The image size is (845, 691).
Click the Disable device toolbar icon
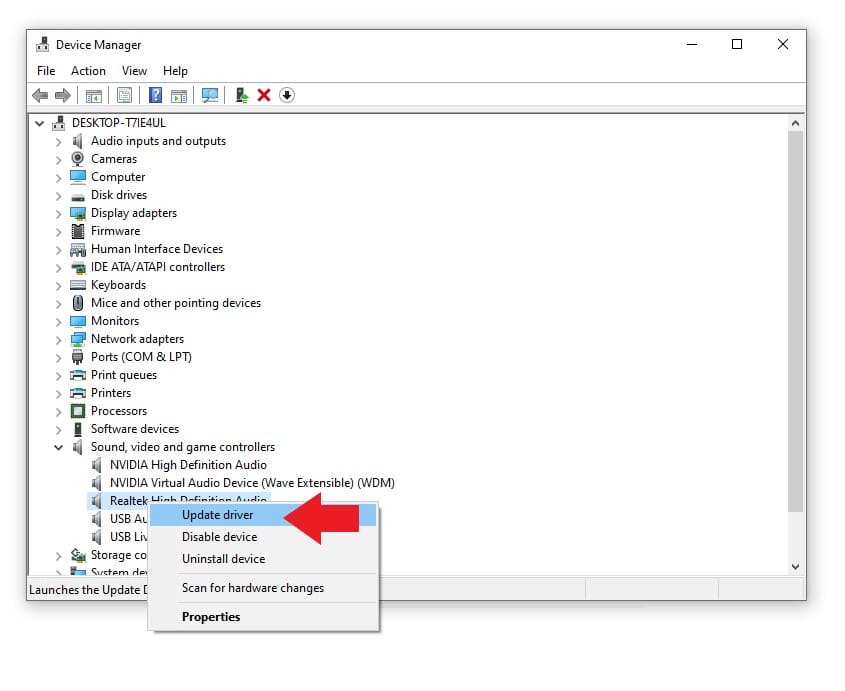(x=287, y=95)
